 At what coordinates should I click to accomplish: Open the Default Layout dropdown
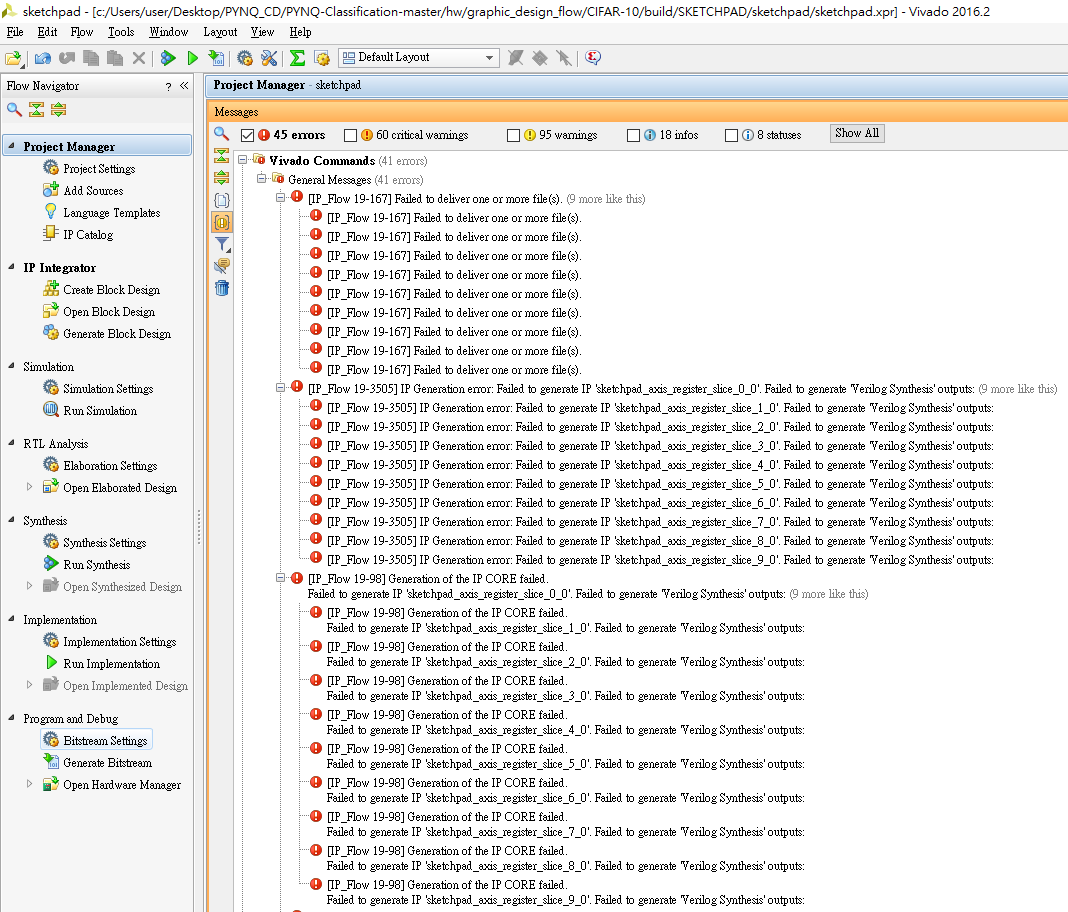(489, 57)
